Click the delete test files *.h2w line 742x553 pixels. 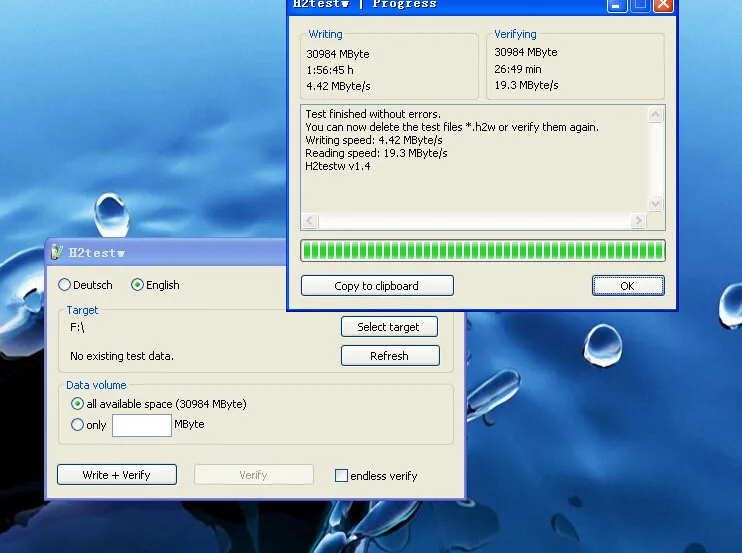(452, 127)
